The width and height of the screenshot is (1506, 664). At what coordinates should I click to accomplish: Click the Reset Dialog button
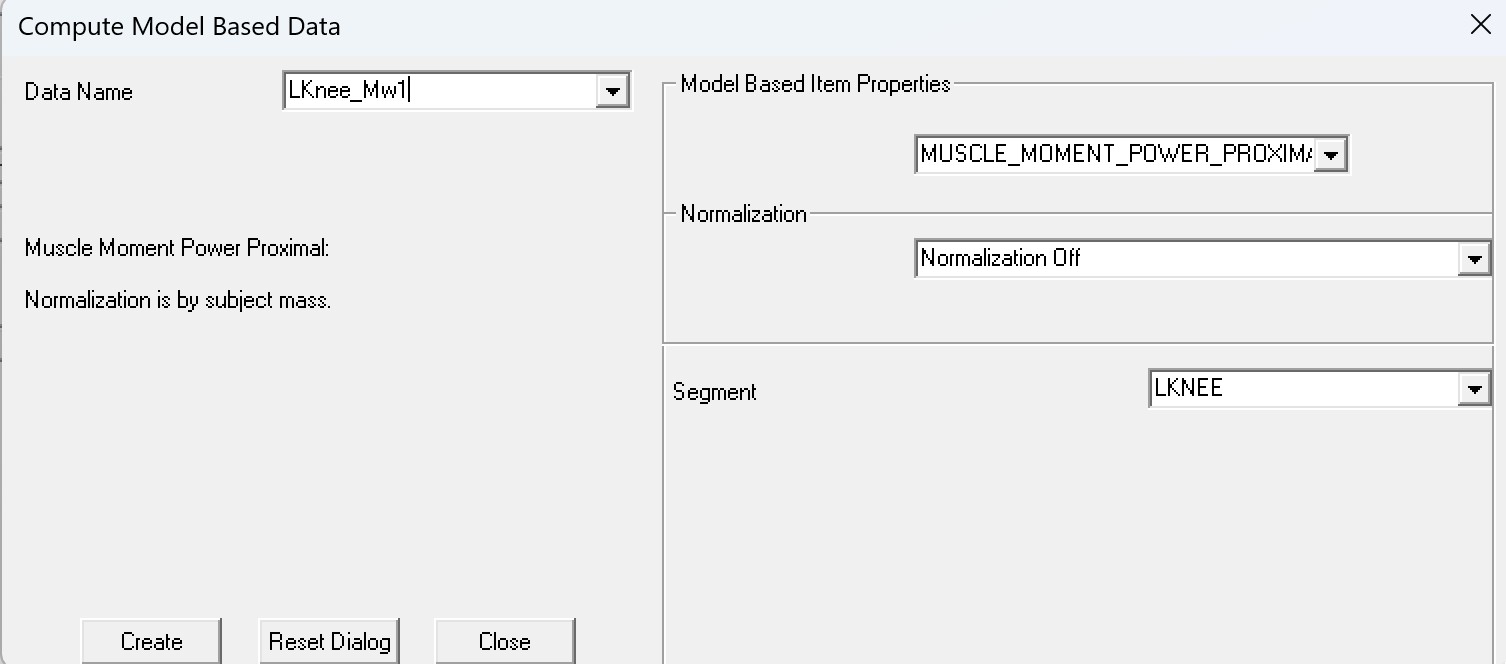tap(329, 641)
